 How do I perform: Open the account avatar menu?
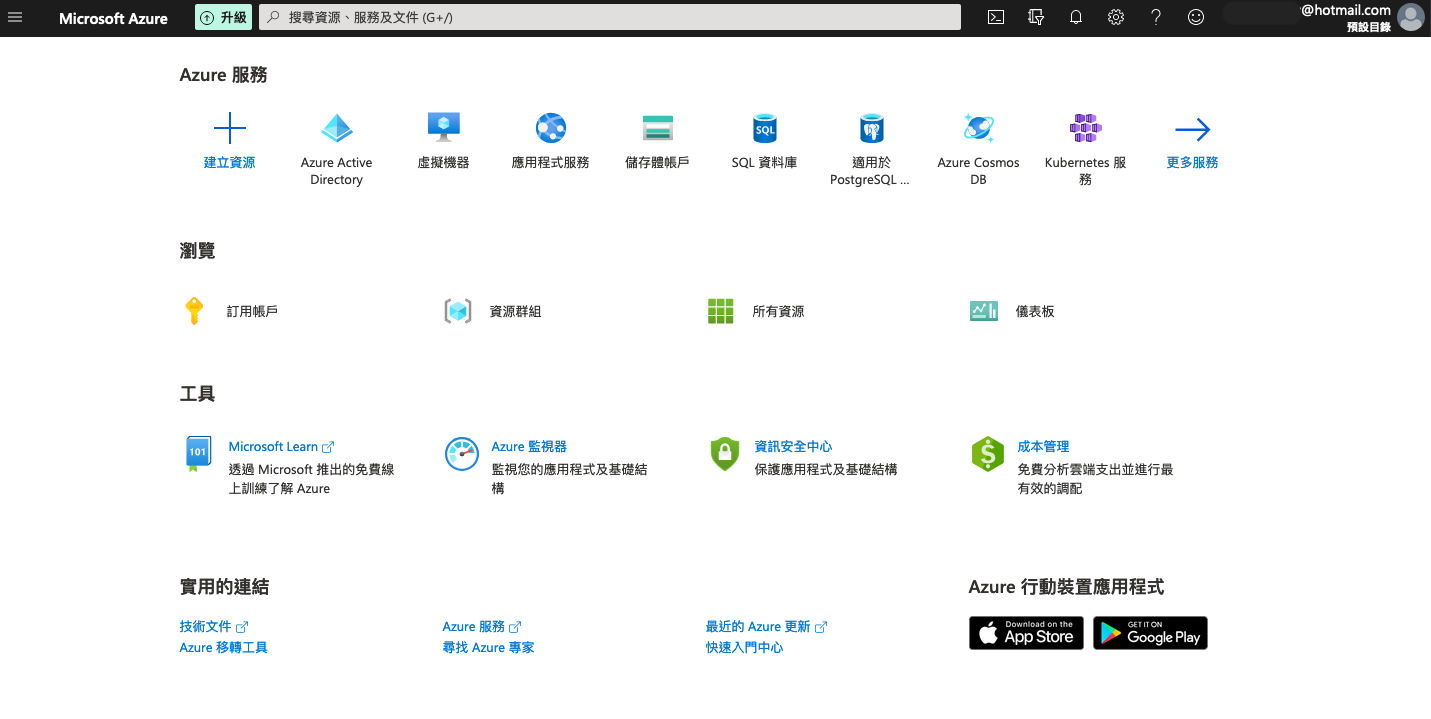point(1410,18)
